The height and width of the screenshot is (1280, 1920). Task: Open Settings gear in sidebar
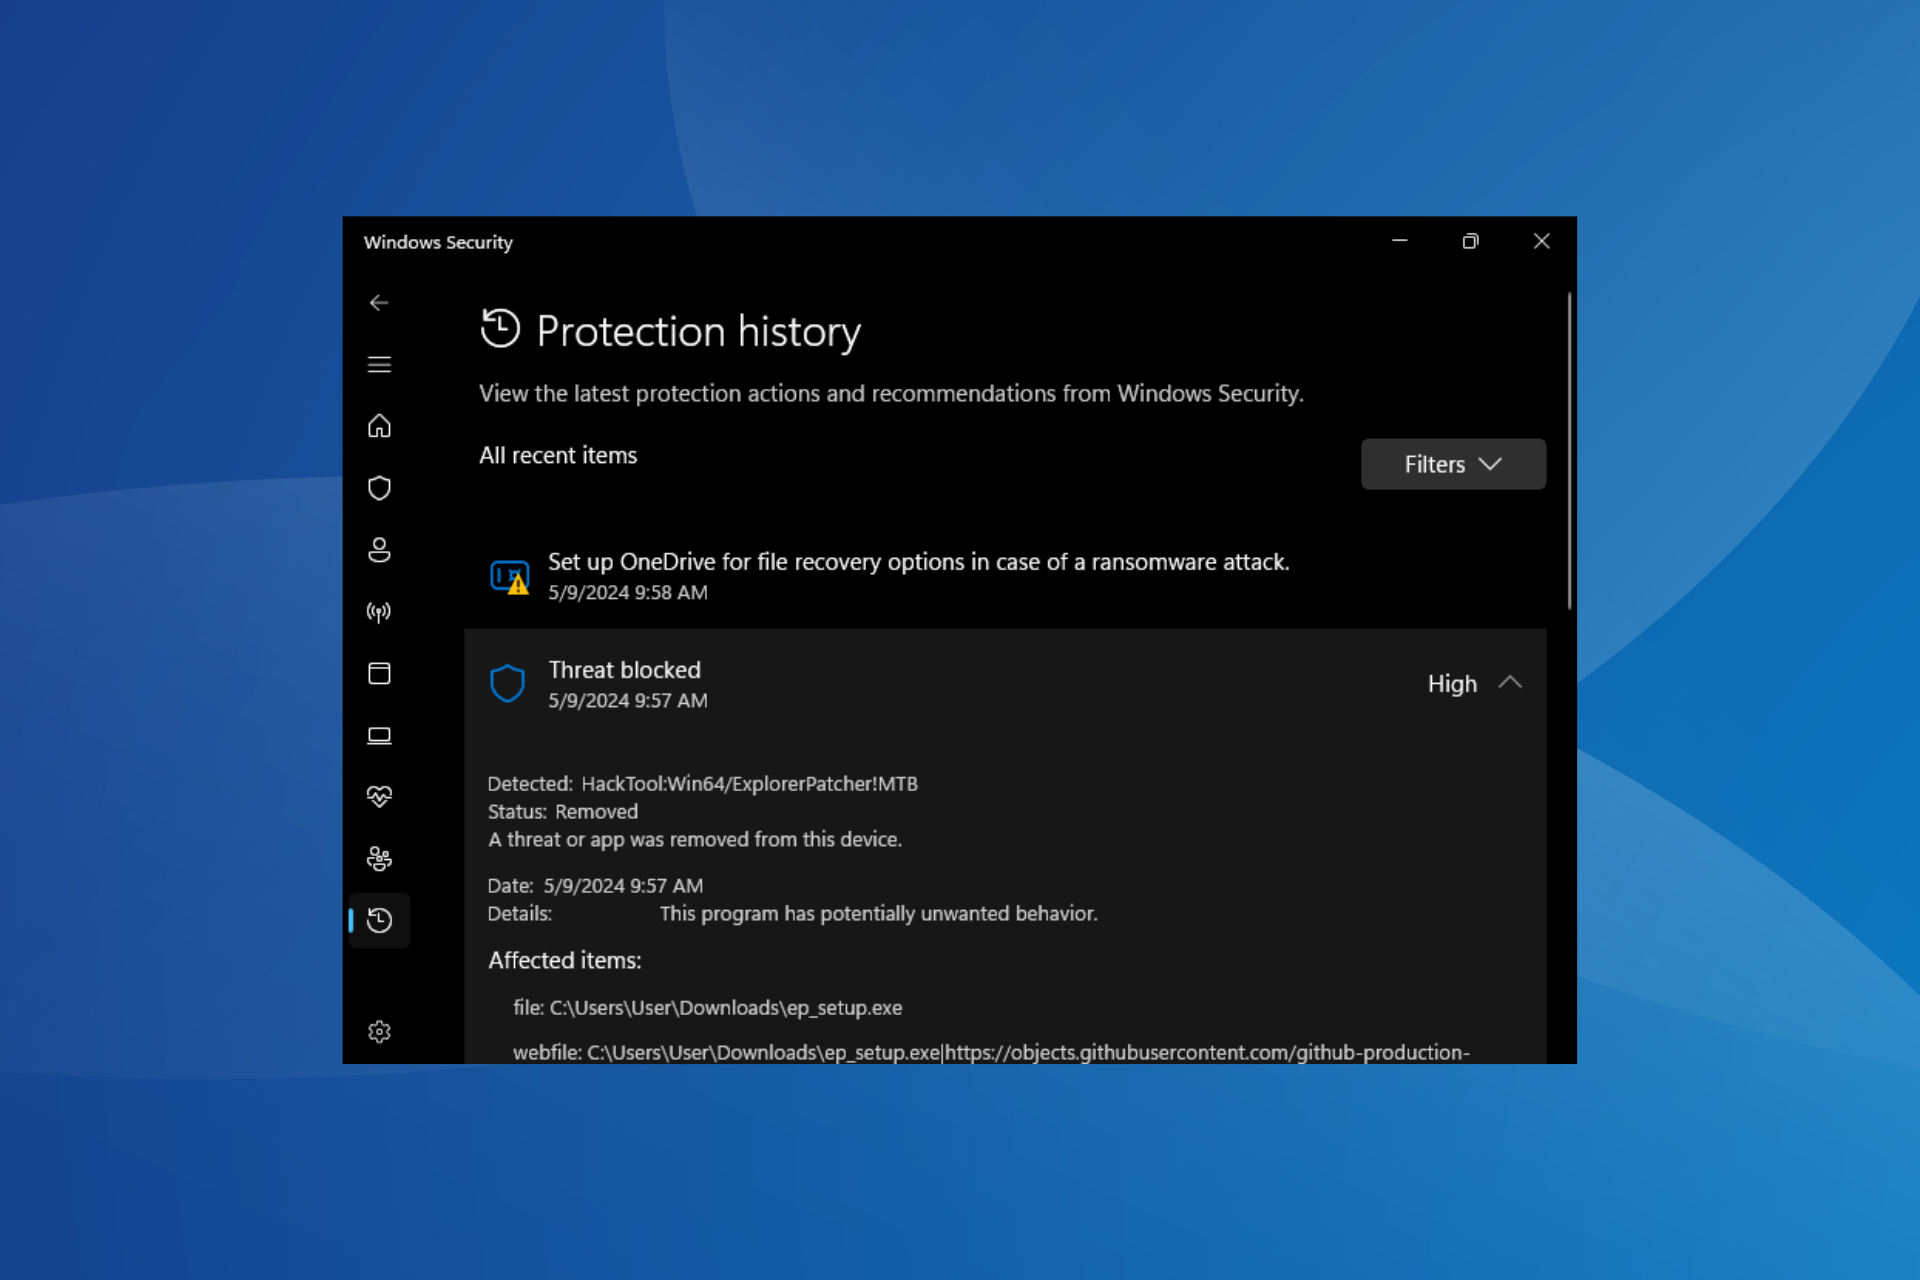(x=379, y=1032)
